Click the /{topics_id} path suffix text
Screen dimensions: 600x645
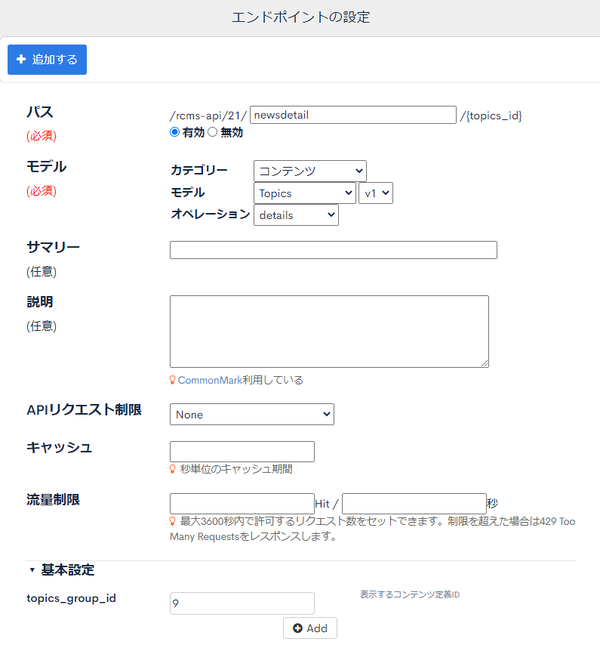coord(491,116)
